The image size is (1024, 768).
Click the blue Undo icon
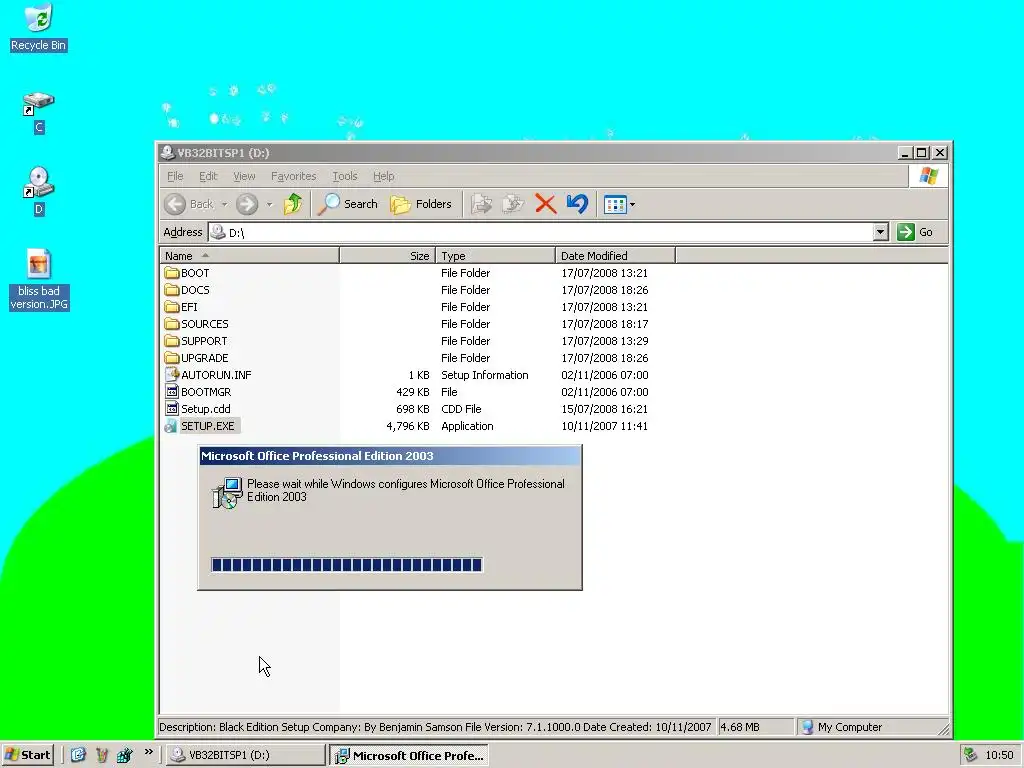tap(577, 204)
